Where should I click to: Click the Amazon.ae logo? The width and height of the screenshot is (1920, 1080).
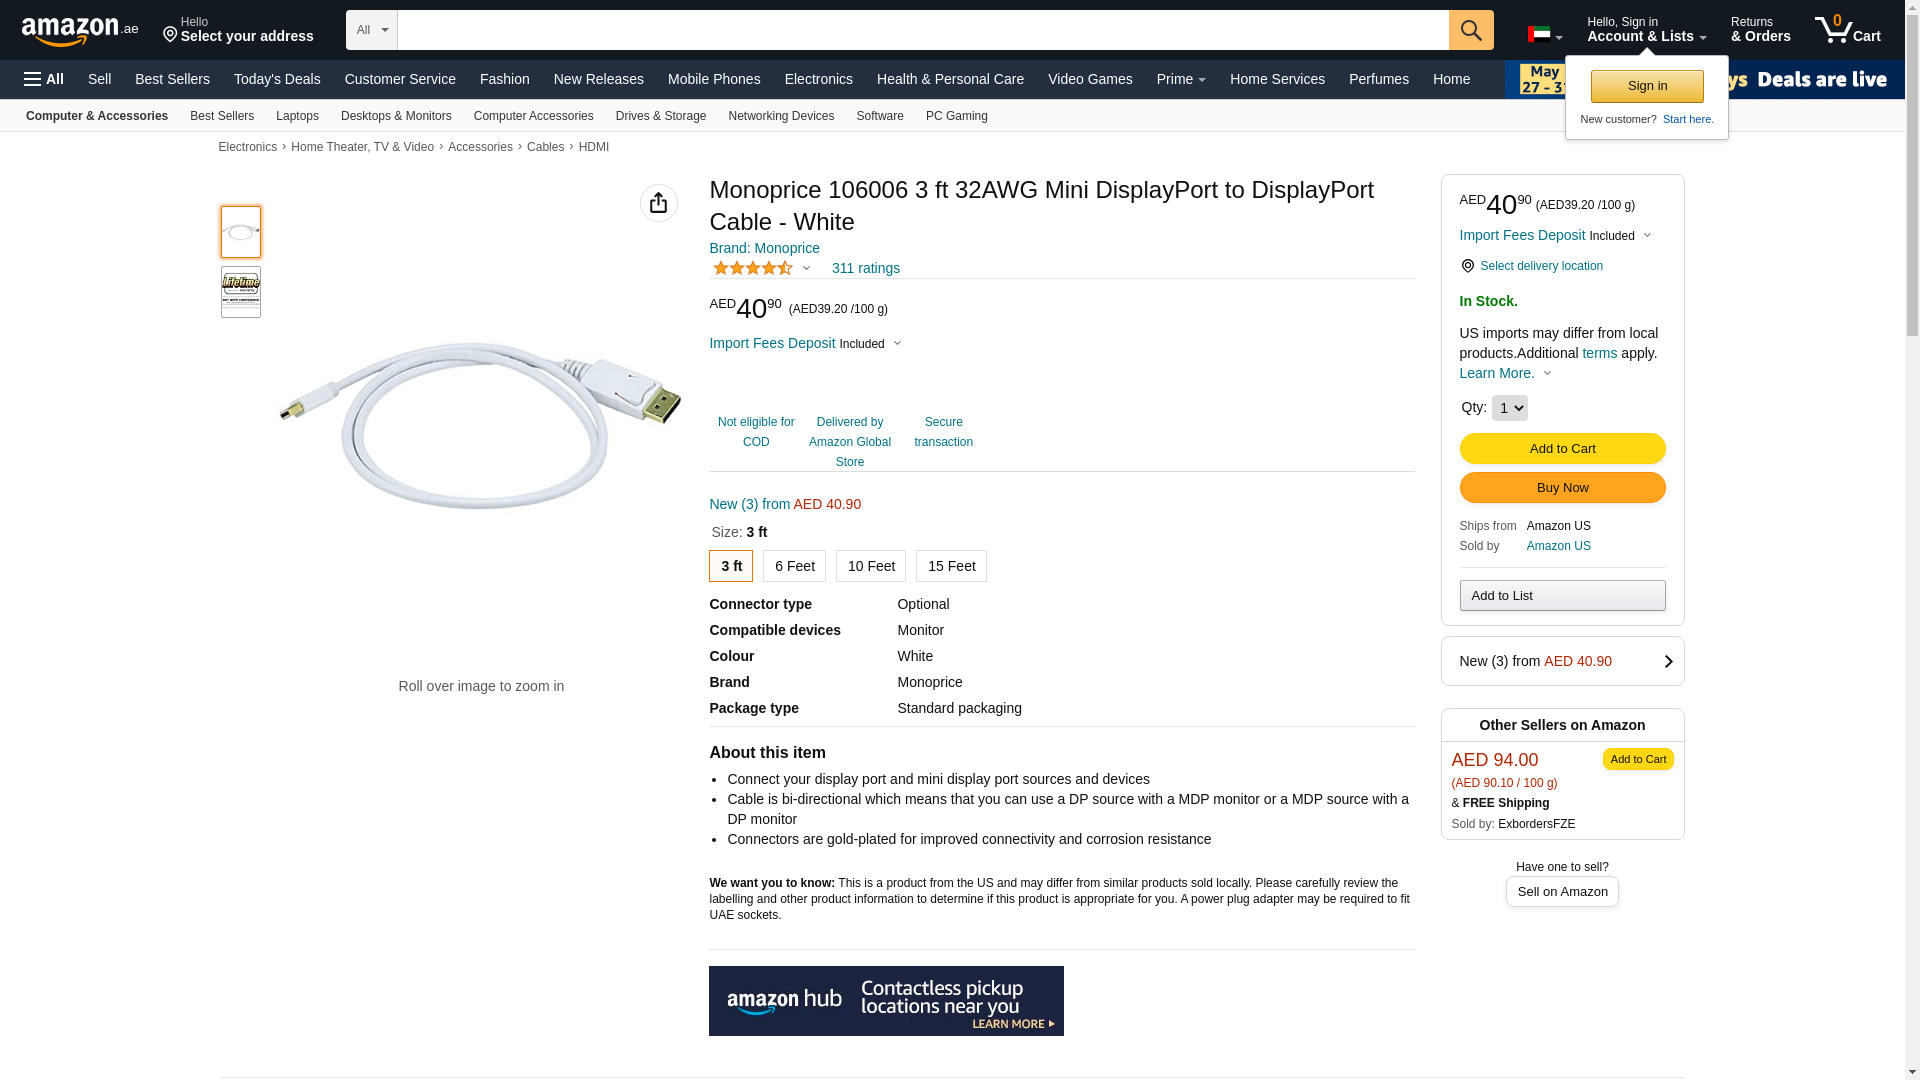(80, 31)
